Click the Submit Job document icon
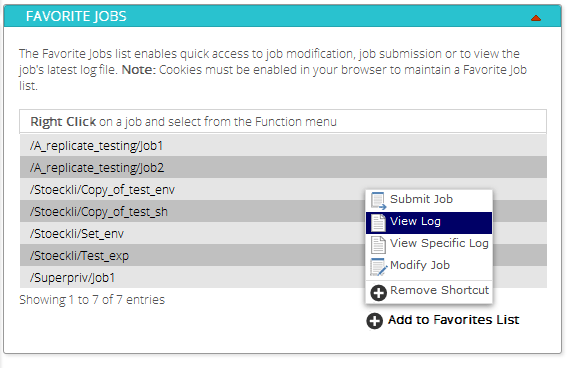Image resolution: width=567 pixels, height=368 pixels. [378, 201]
